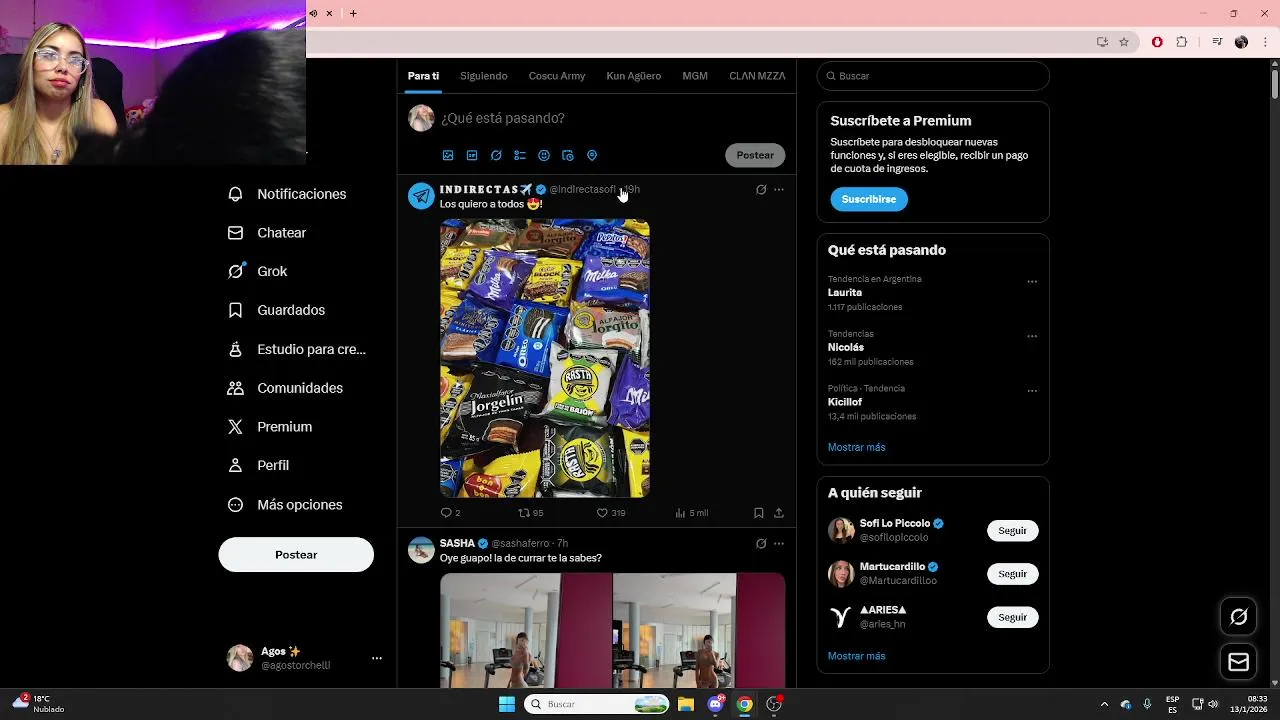Ask Grok about the INDIRECTAS post
The height and width of the screenshot is (720, 1280).
(x=761, y=189)
